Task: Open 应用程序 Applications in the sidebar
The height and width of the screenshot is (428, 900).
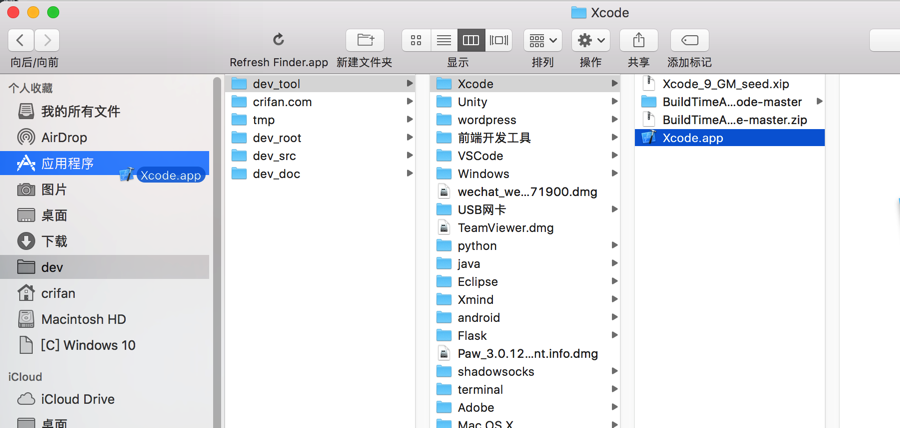Action: 104,164
